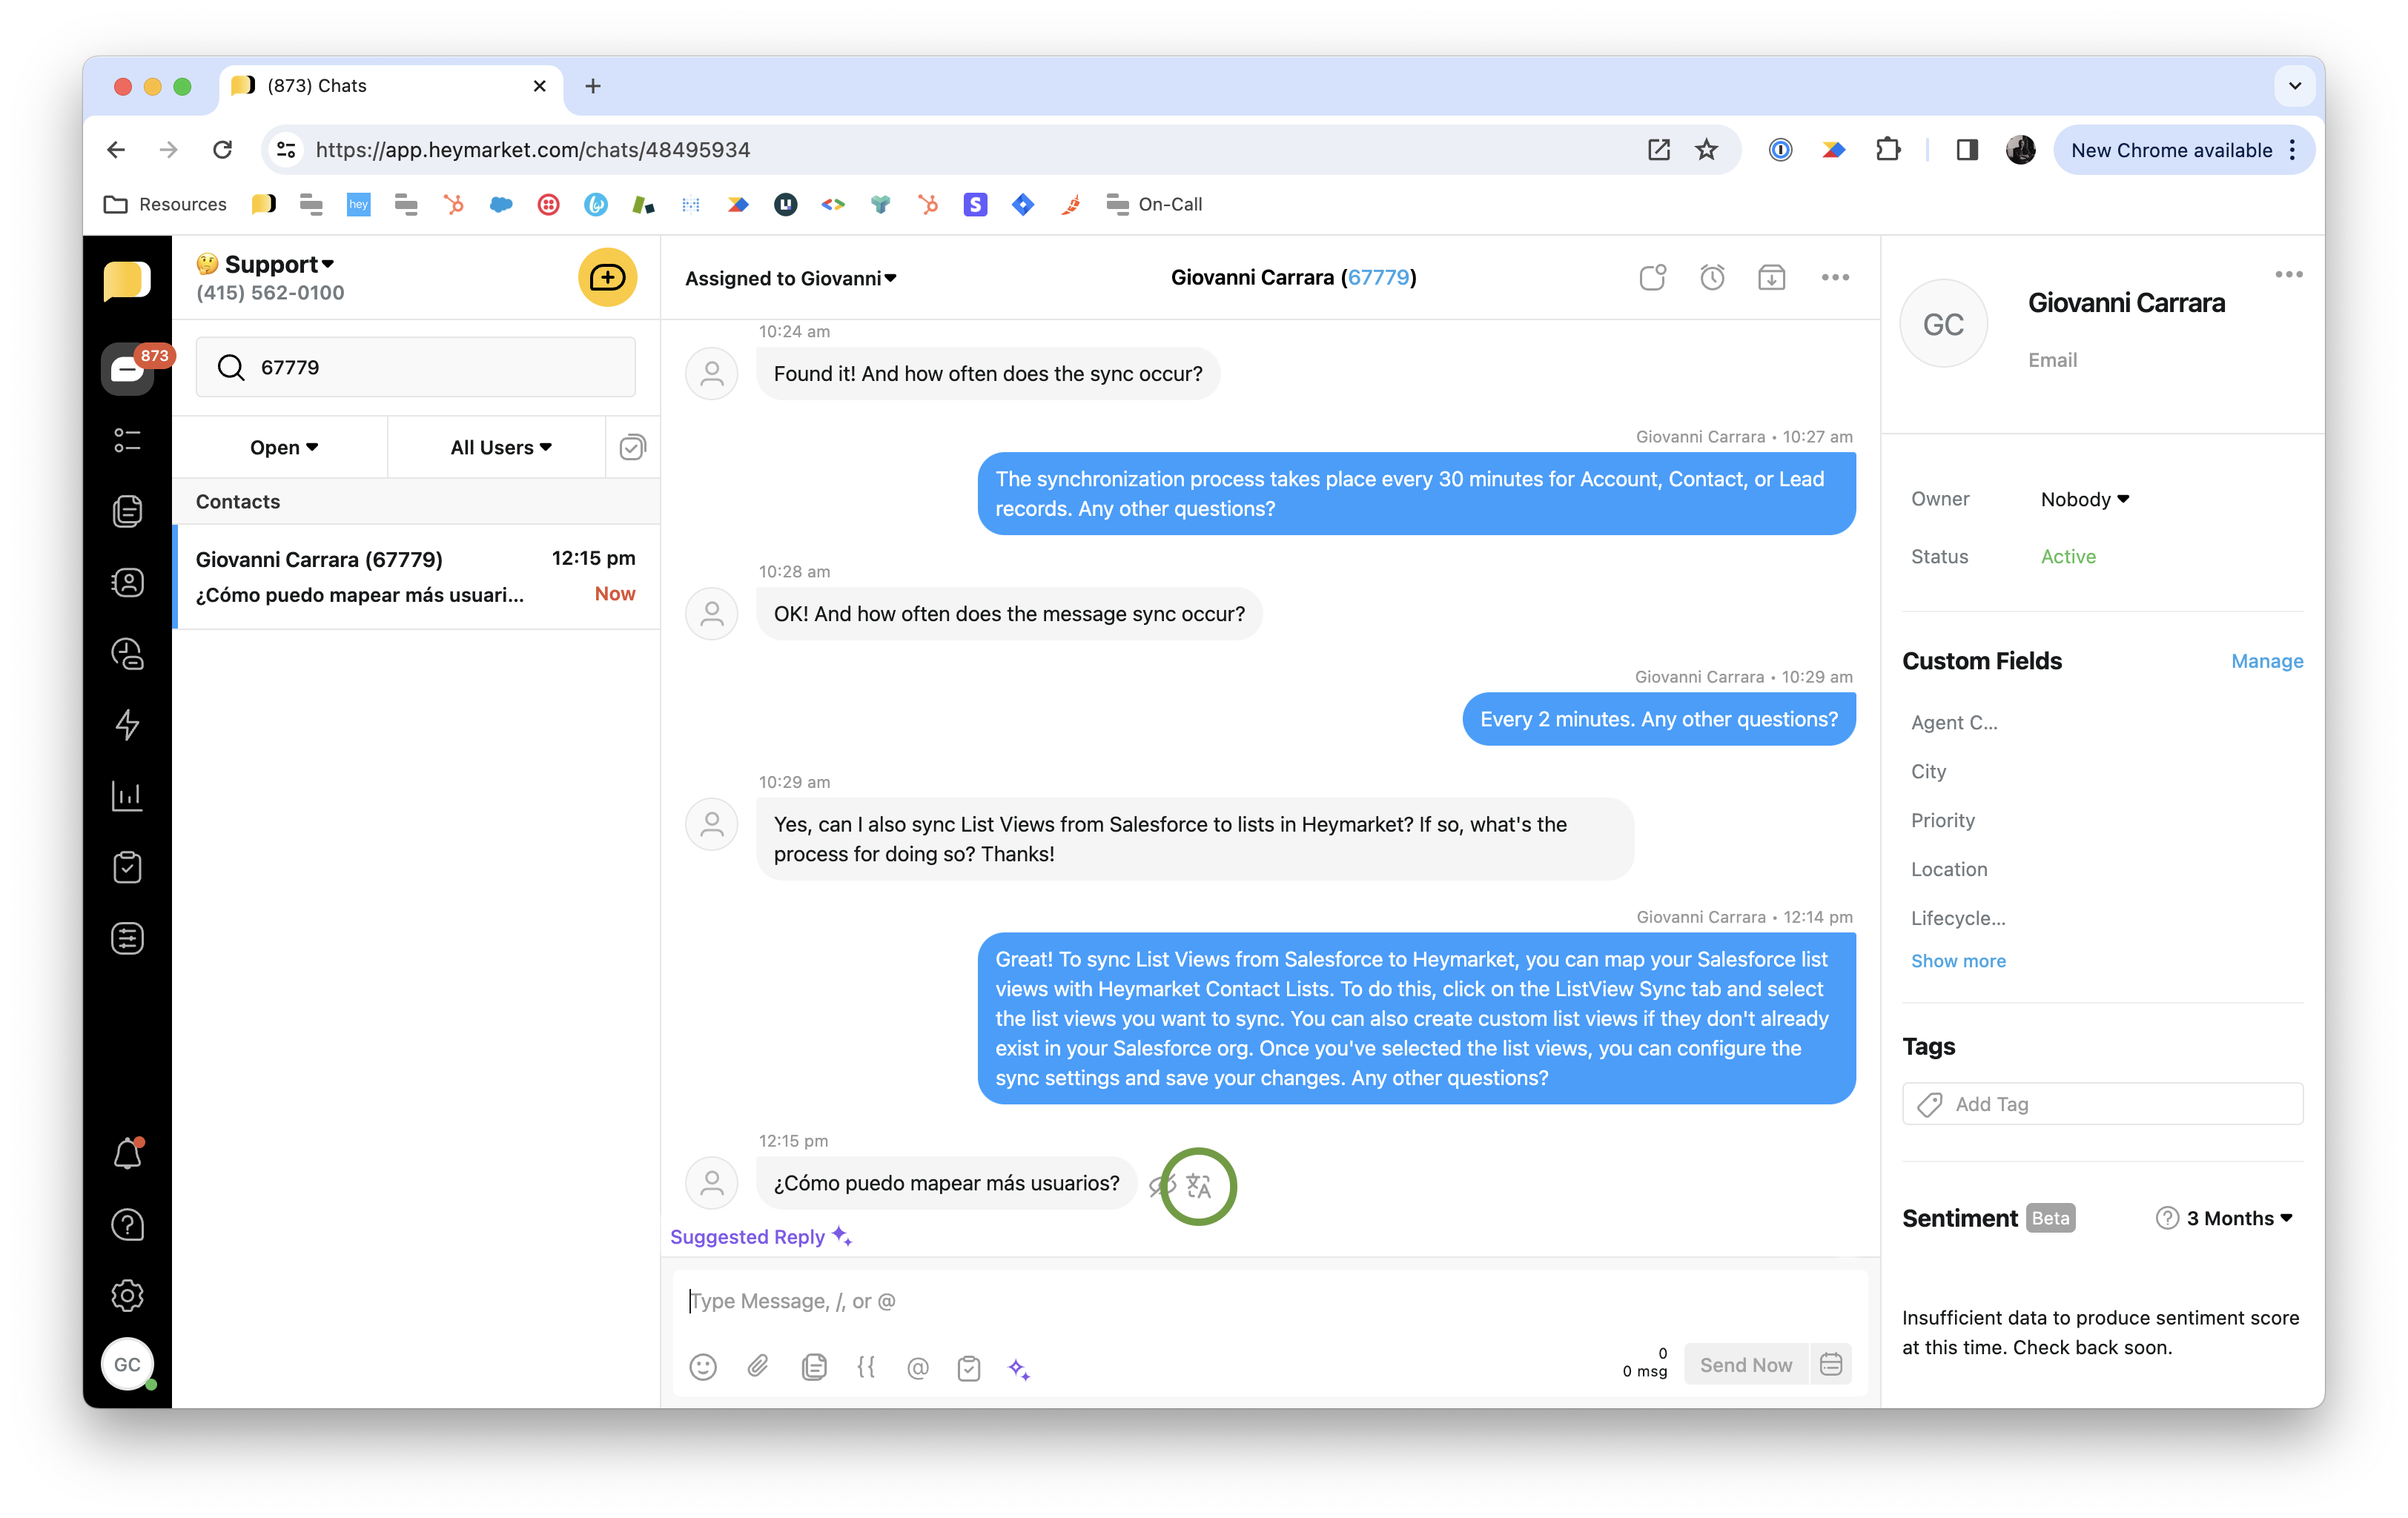Open the templates icon in composer
The width and height of the screenshot is (2408, 1518).
814,1367
